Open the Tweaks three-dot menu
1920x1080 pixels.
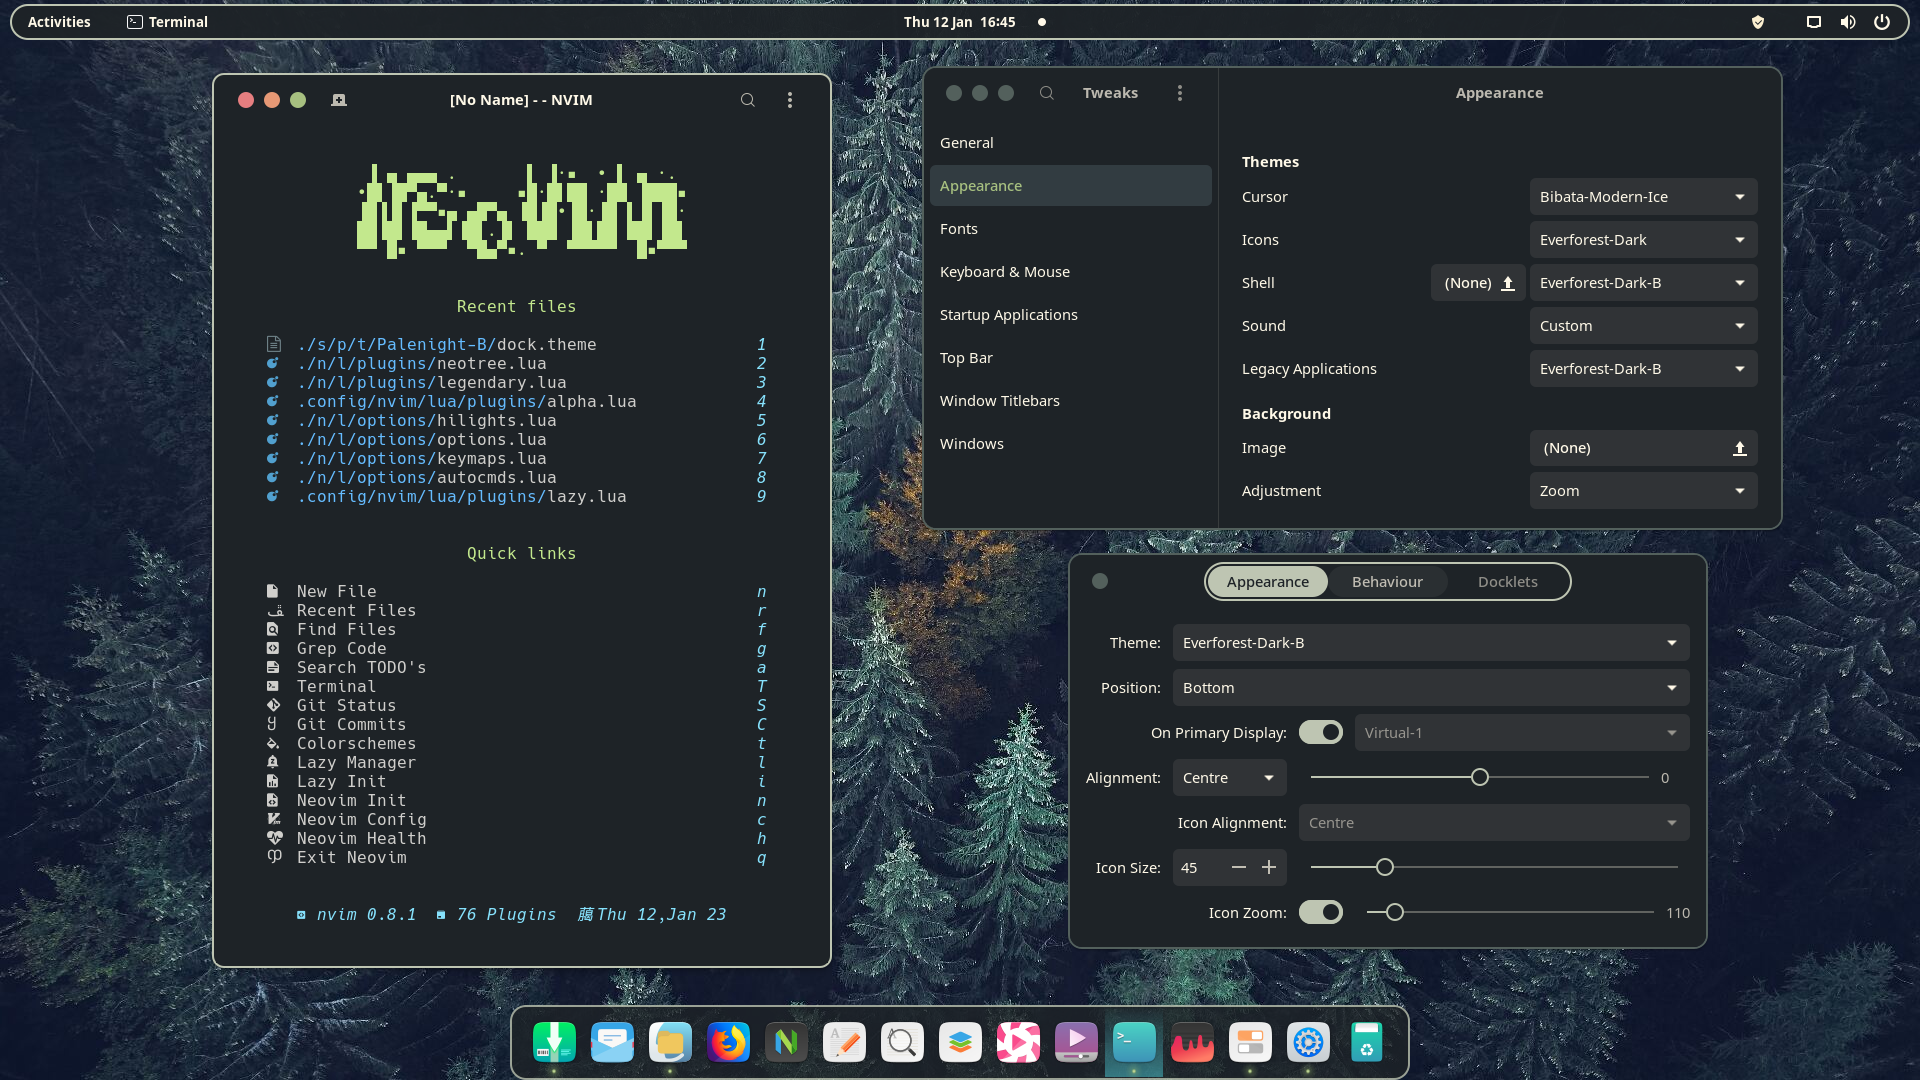pos(1180,93)
